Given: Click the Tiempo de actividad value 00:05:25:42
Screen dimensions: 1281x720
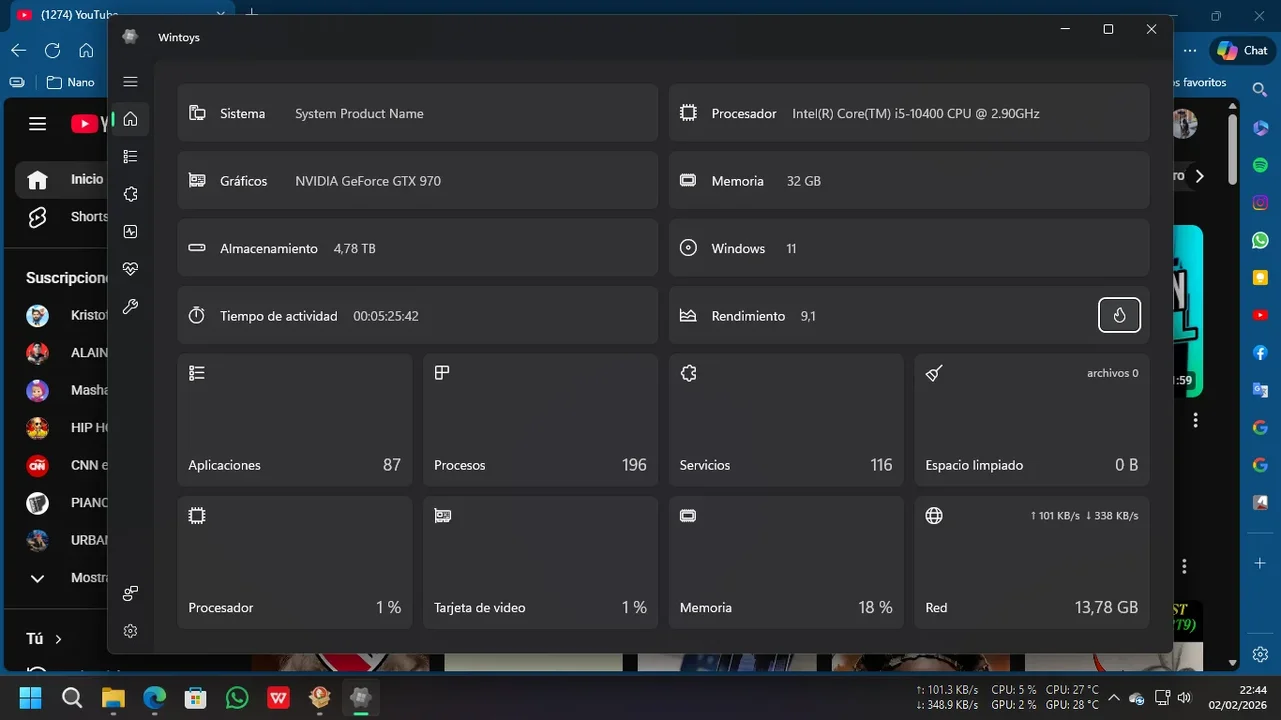Looking at the screenshot, I should pyautogui.click(x=386, y=316).
